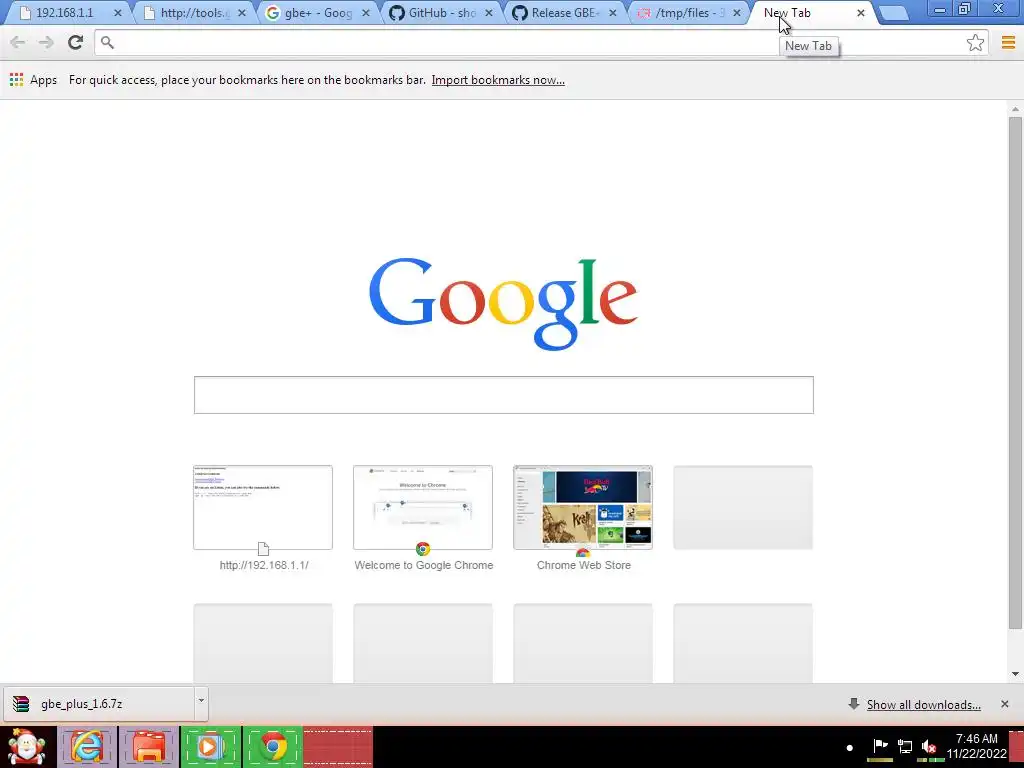The width and height of the screenshot is (1024, 768).
Task: Click the muted volume tray icon
Action: point(929,747)
